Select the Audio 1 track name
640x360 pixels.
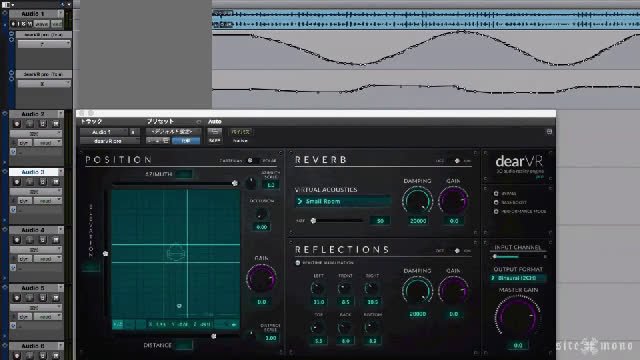tap(33, 14)
